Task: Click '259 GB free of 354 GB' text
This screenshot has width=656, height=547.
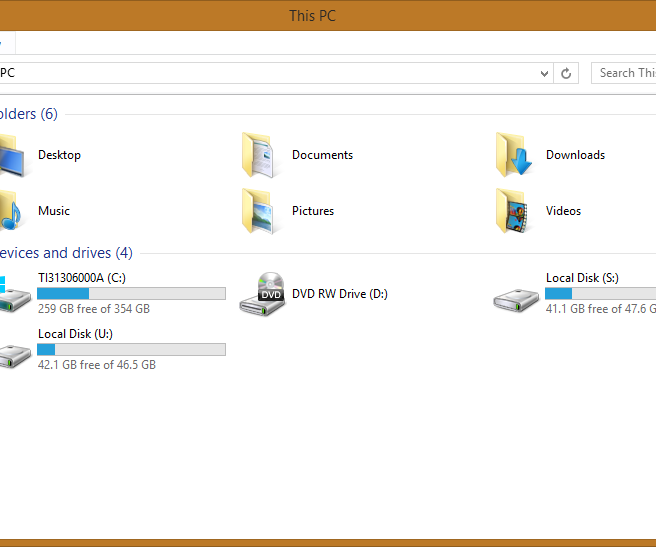Action: (x=94, y=309)
